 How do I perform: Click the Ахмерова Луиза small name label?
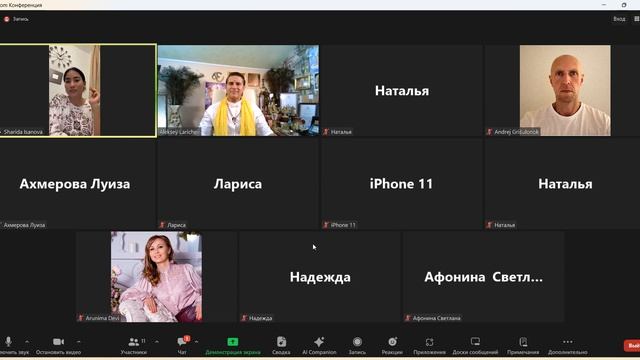point(24,225)
